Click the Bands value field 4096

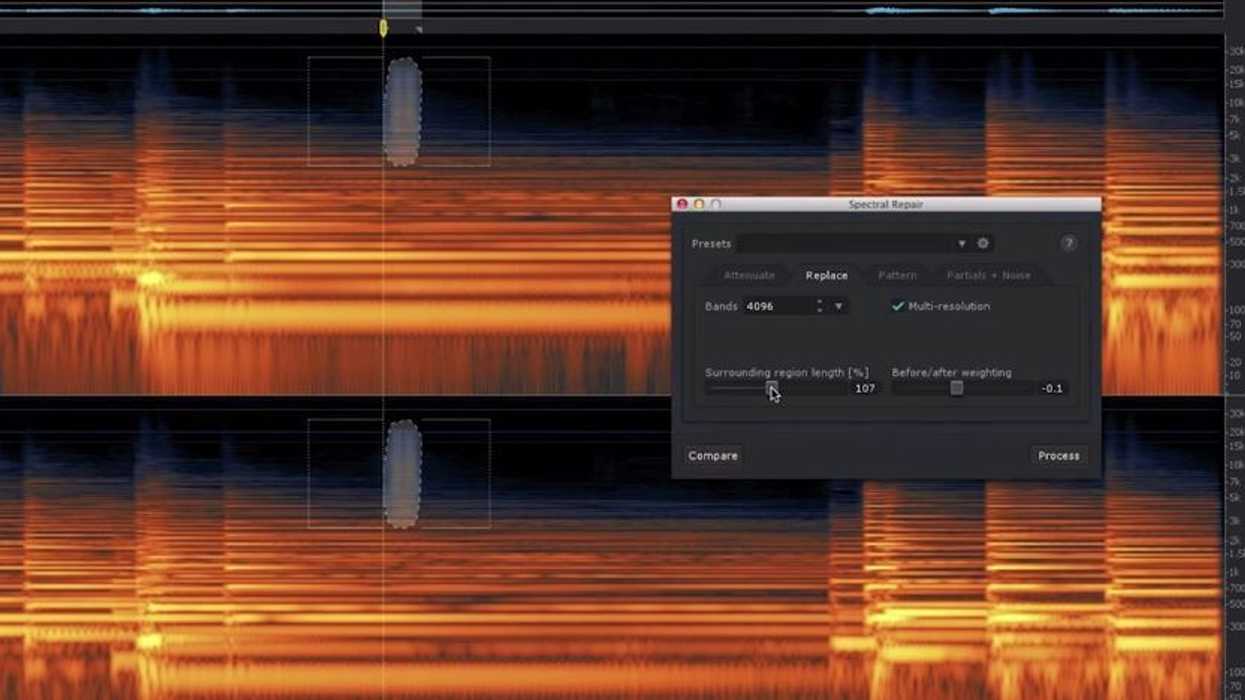[x=778, y=306]
